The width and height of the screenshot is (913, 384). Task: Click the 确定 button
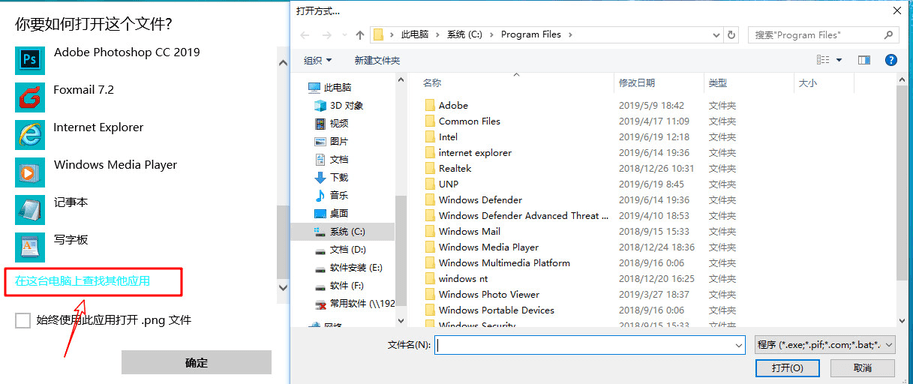click(x=196, y=363)
